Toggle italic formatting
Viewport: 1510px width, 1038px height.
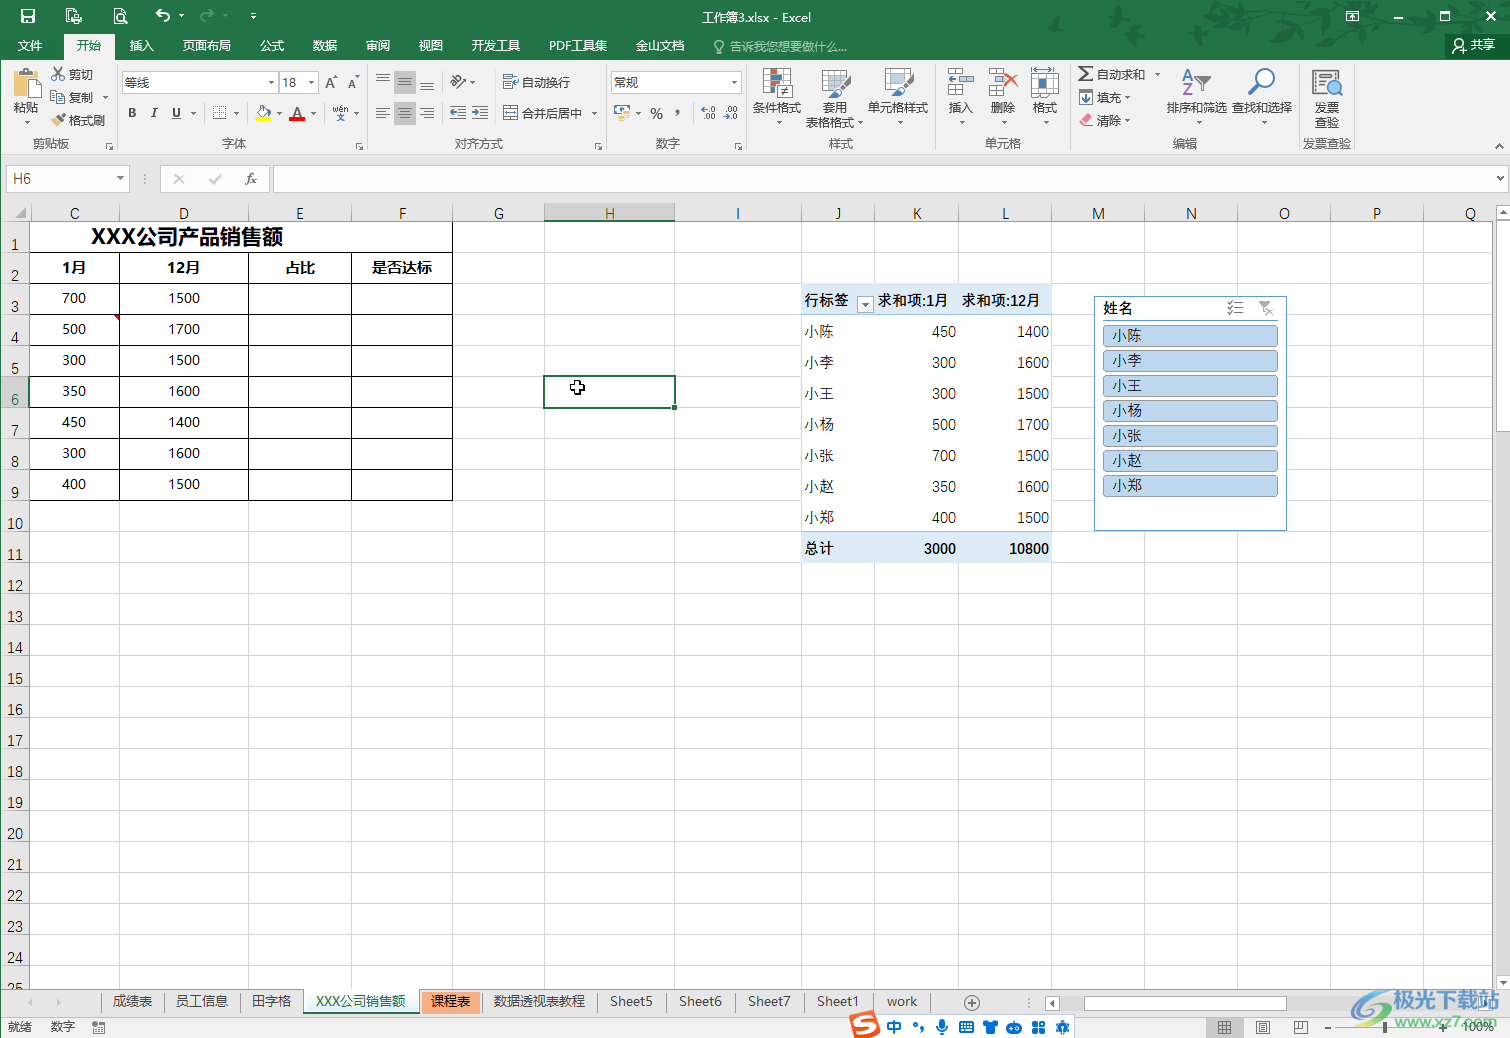click(154, 113)
